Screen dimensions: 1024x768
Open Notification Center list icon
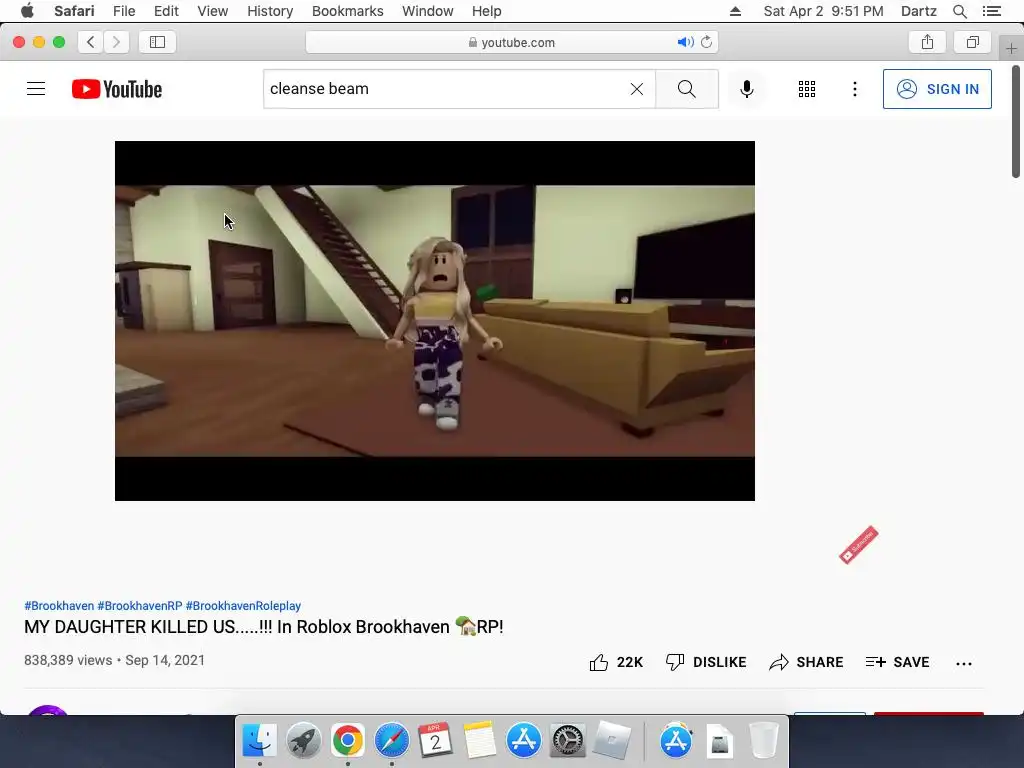(992, 11)
